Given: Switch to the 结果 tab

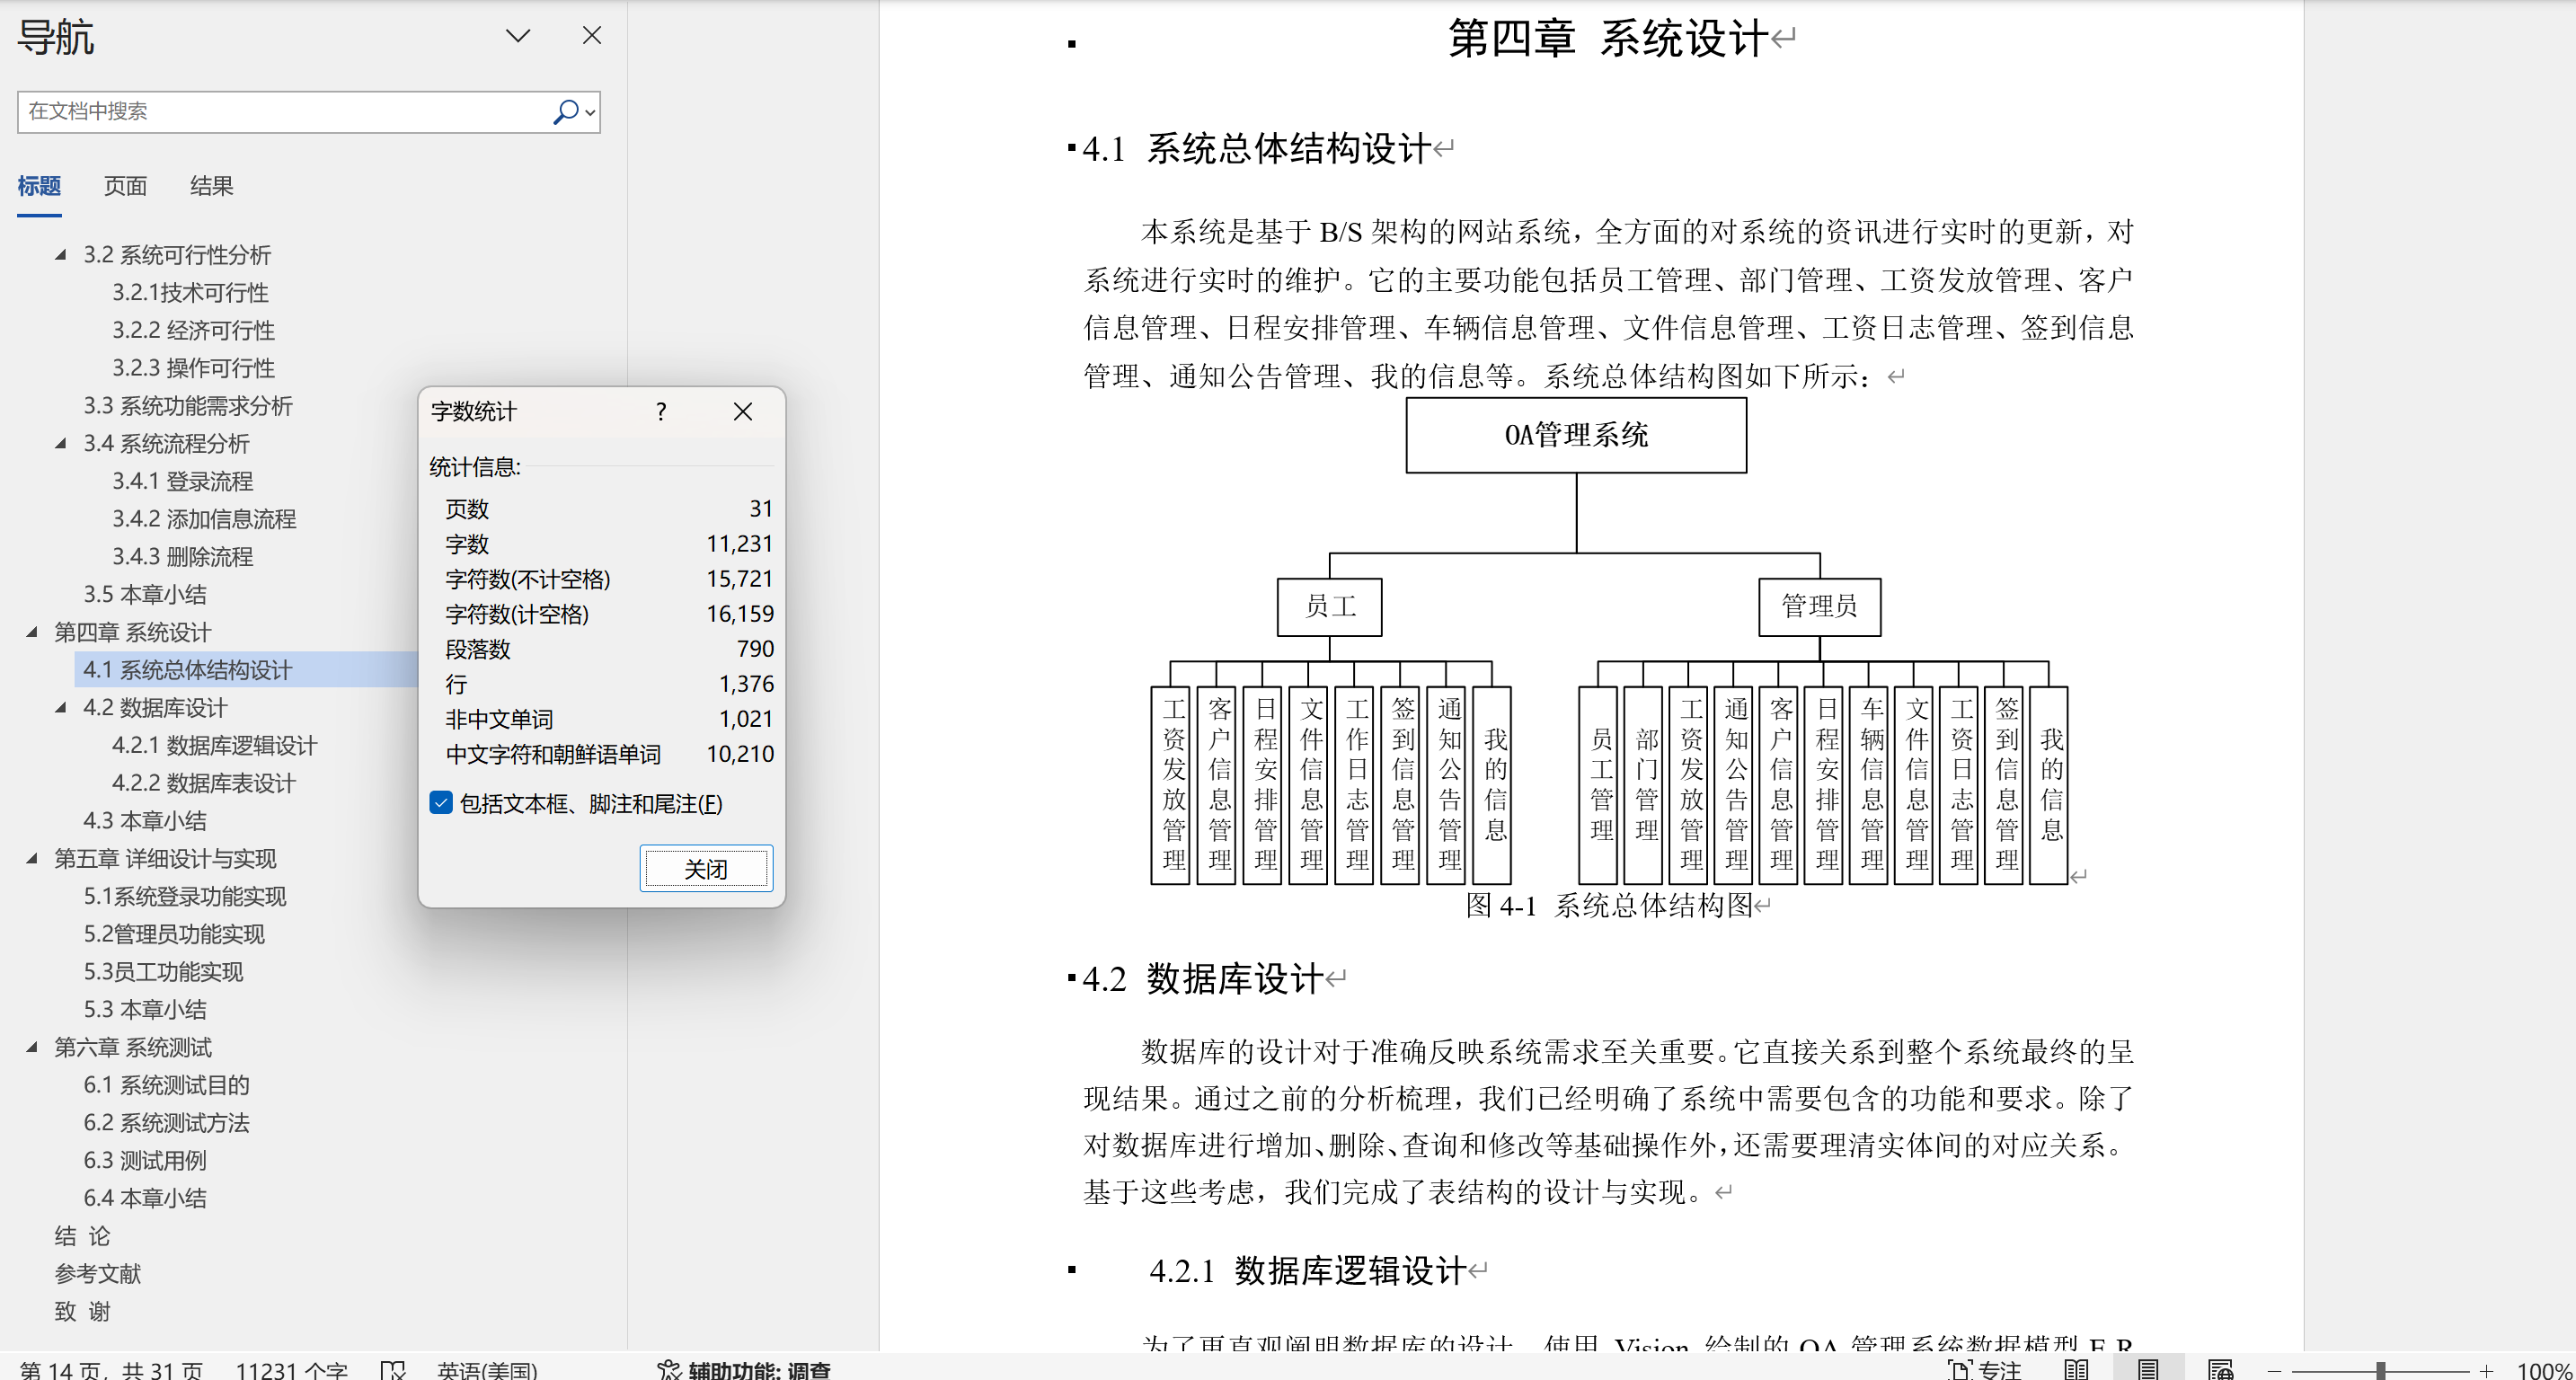Looking at the screenshot, I should pyautogui.click(x=211, y=186).
